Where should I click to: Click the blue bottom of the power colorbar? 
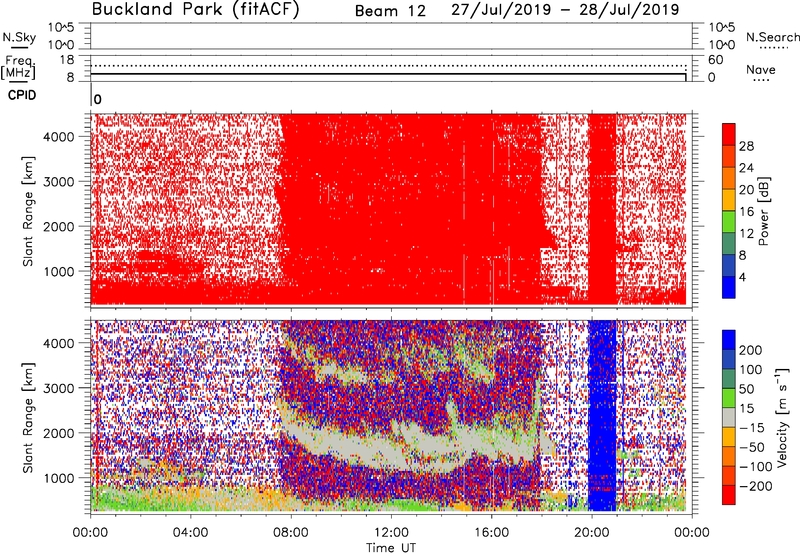(x=729, y=287)
